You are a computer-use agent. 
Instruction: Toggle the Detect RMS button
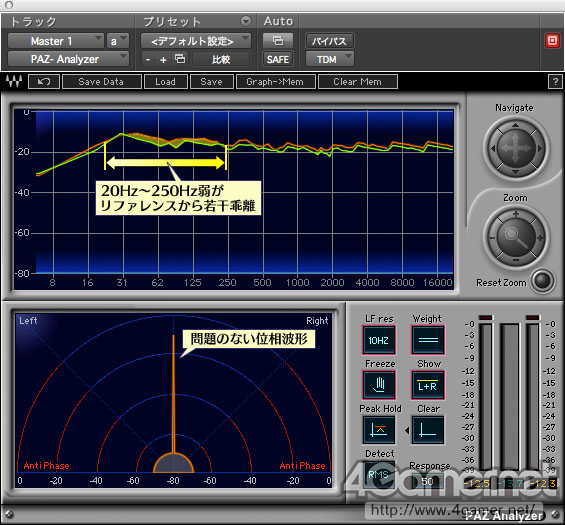click(379, 475)
